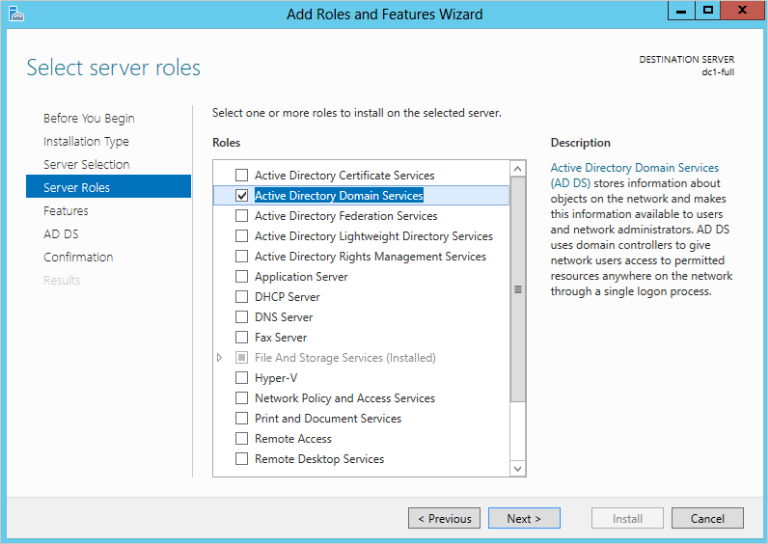
Task: Go to Before You Begin step
Action: coord(89,118)
